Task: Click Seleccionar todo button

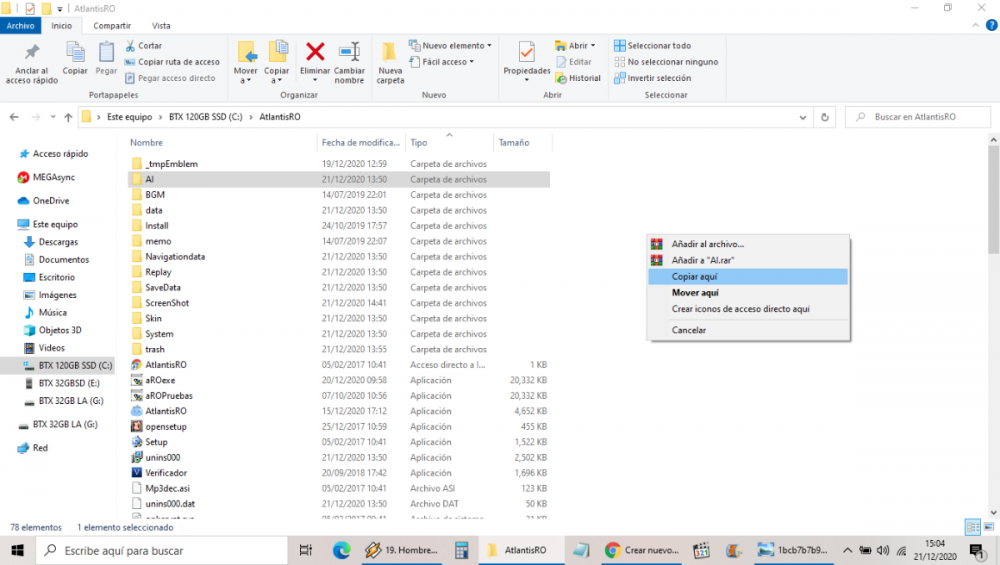Action: point(652,46)
